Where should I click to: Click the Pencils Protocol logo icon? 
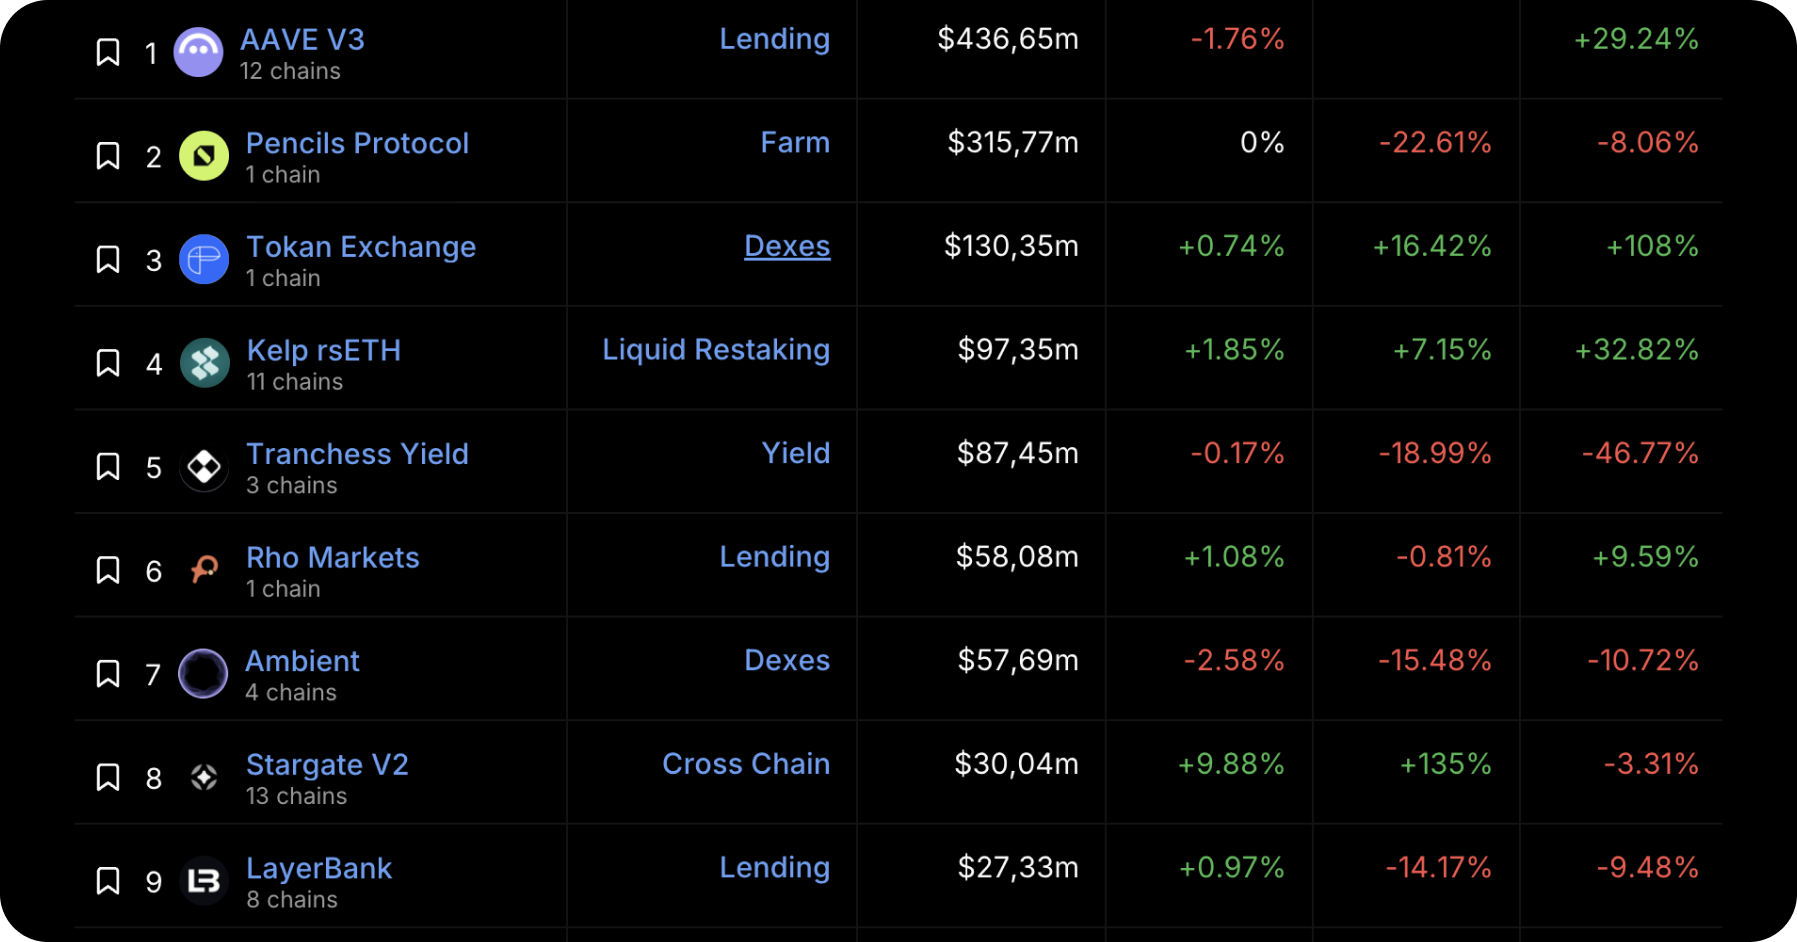(204, 156)
